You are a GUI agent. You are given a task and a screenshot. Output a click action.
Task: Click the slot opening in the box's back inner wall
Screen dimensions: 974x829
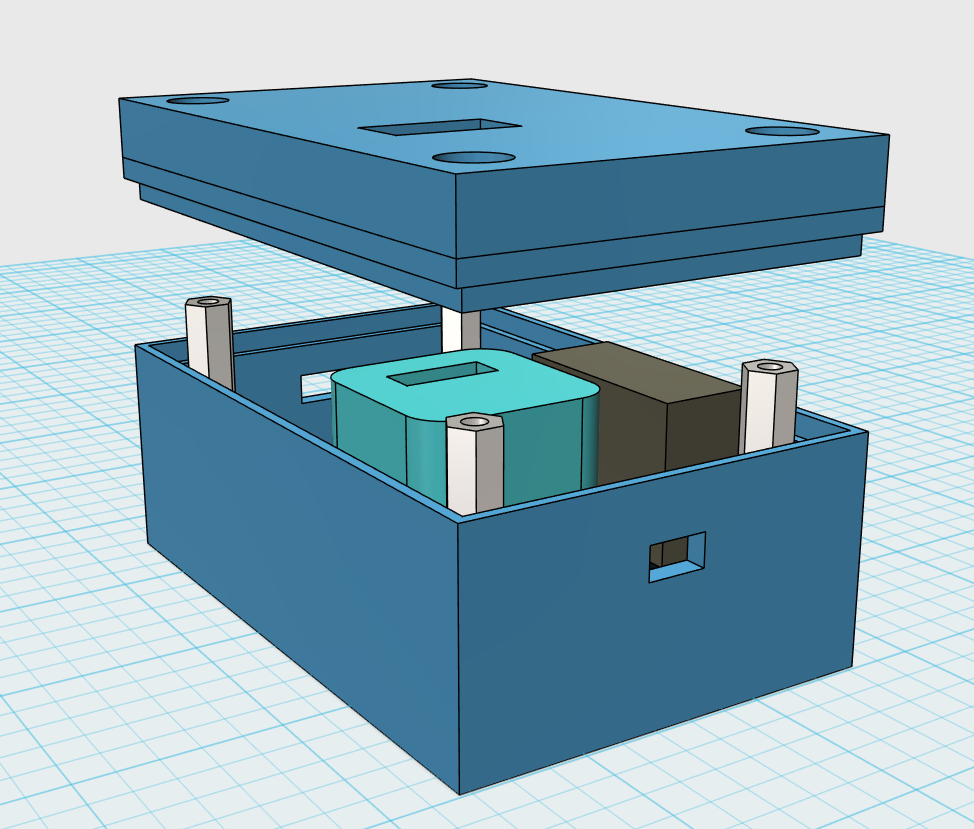[x=316, y=386]
